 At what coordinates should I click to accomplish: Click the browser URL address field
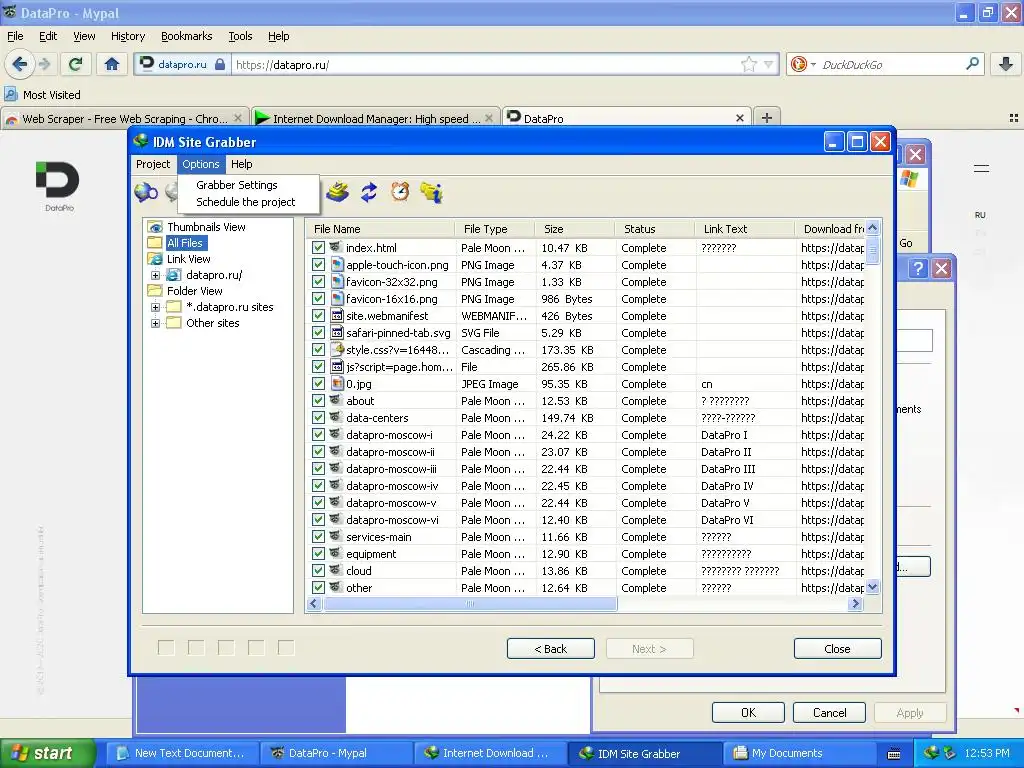[487, 64]
